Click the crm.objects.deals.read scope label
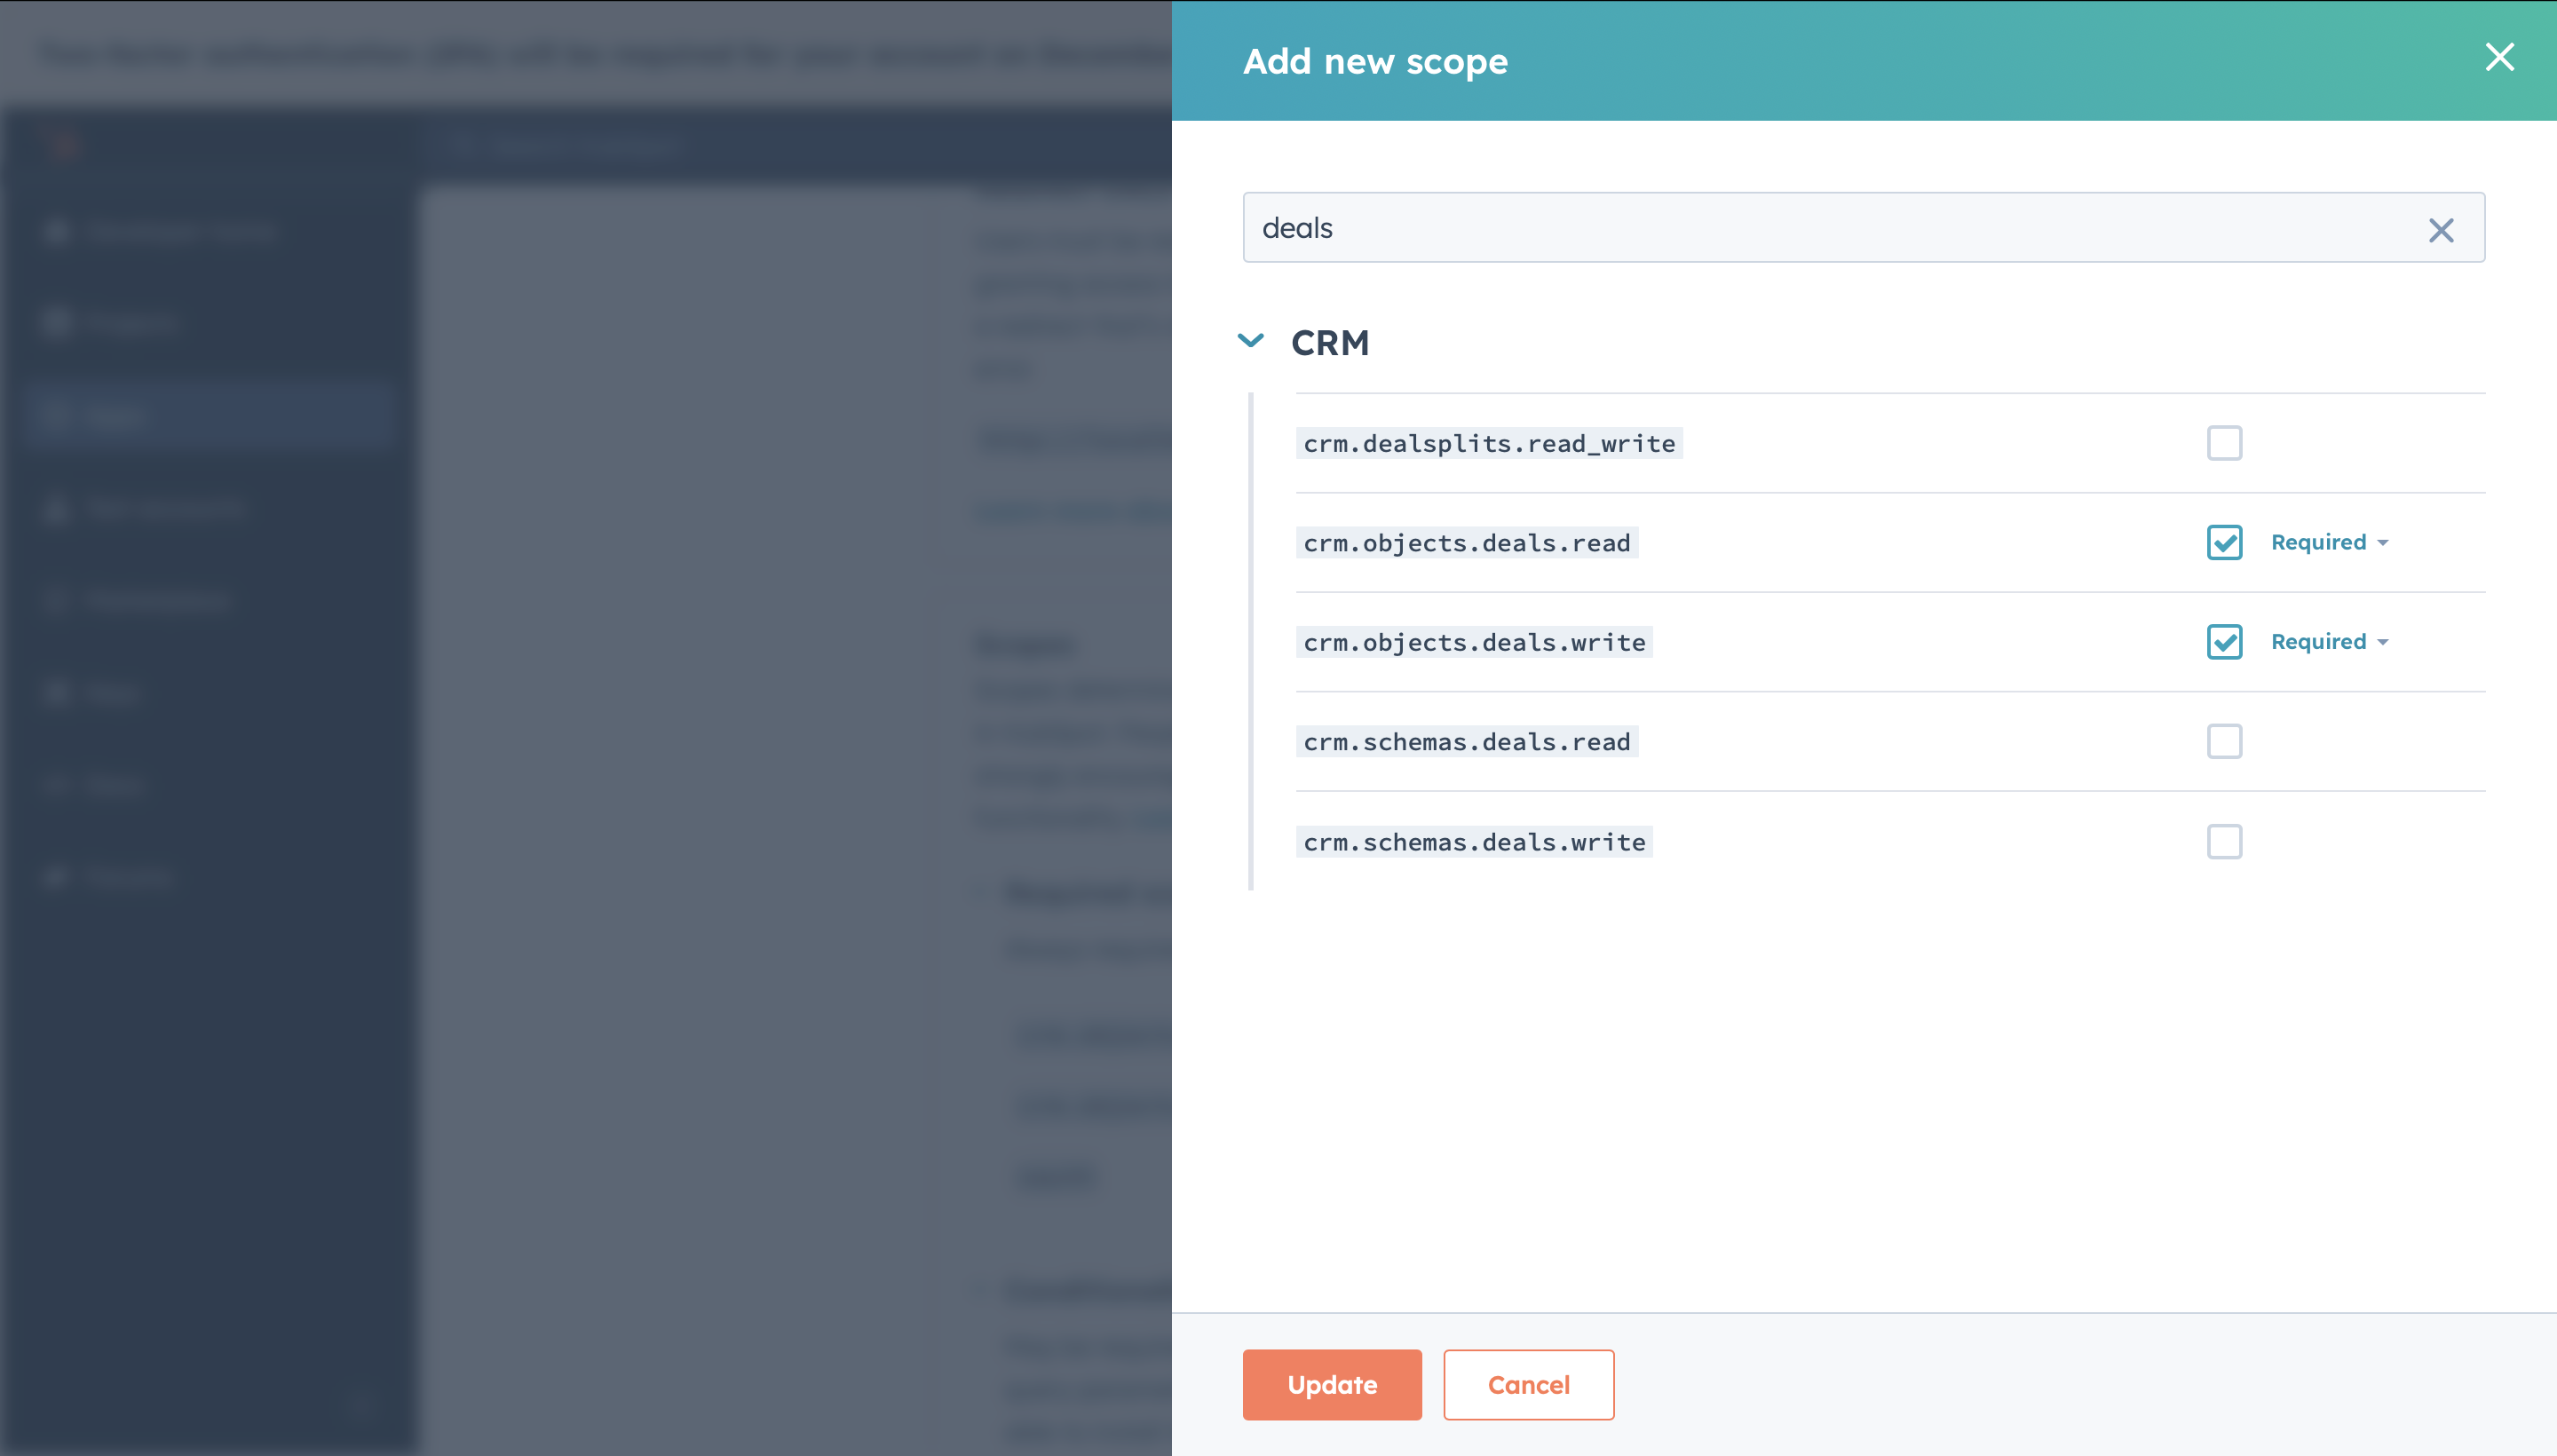2557x1456 pixels. point(1466,542)
